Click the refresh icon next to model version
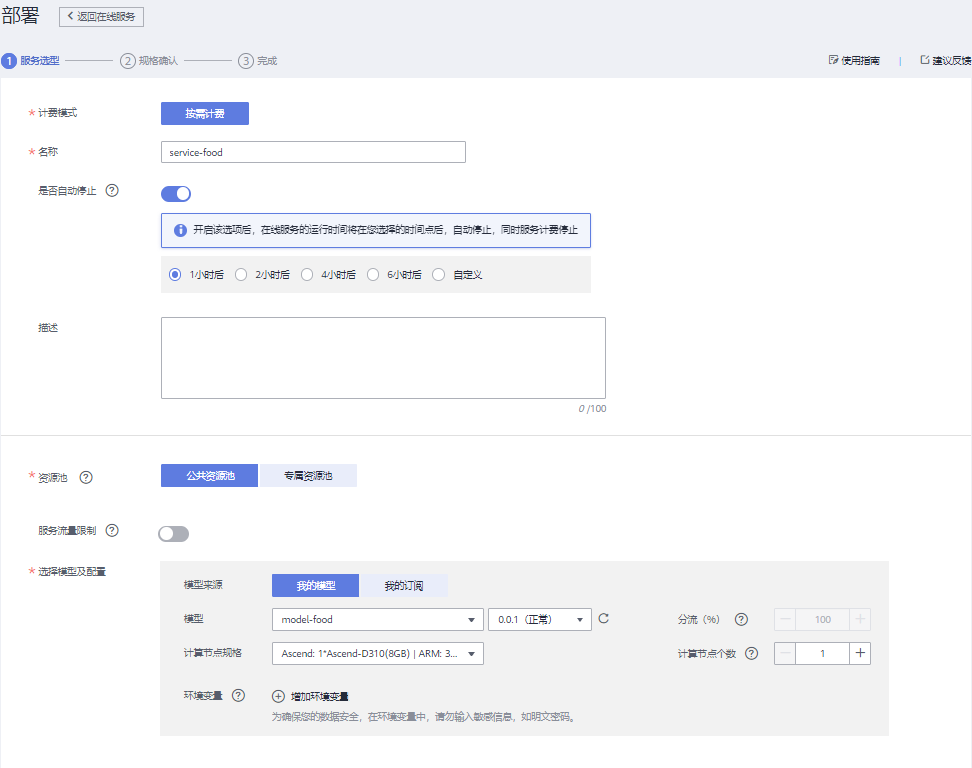972x768 pixels. pos(603,619)
